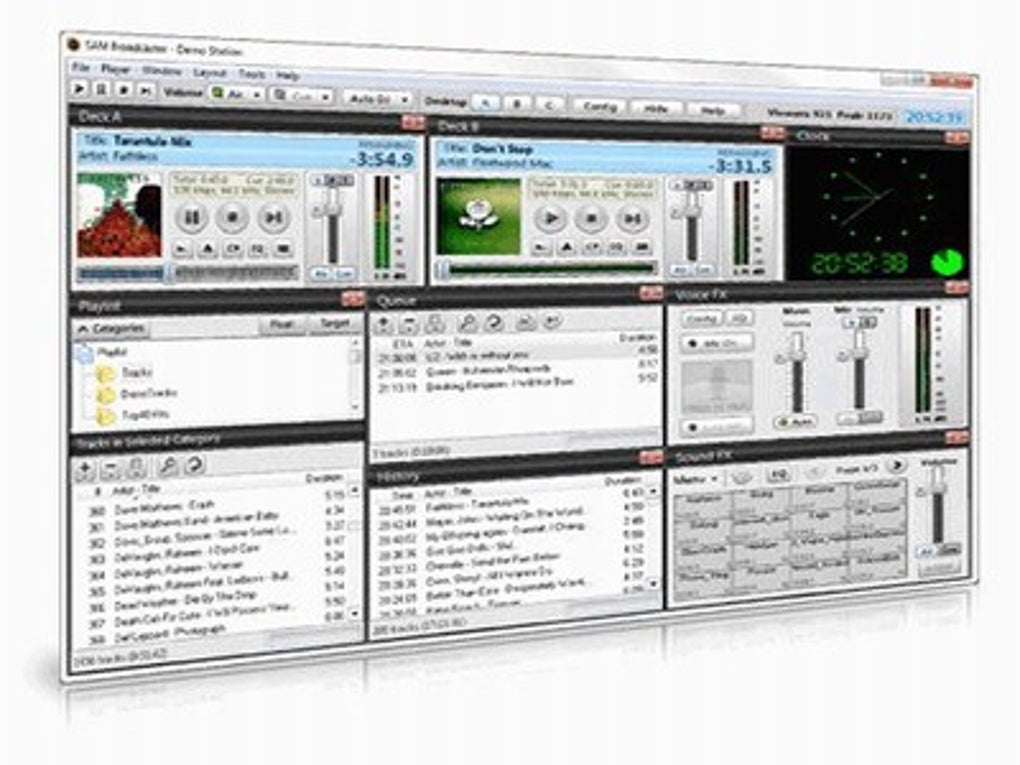Go to next page of Sound FX pads

897,465
